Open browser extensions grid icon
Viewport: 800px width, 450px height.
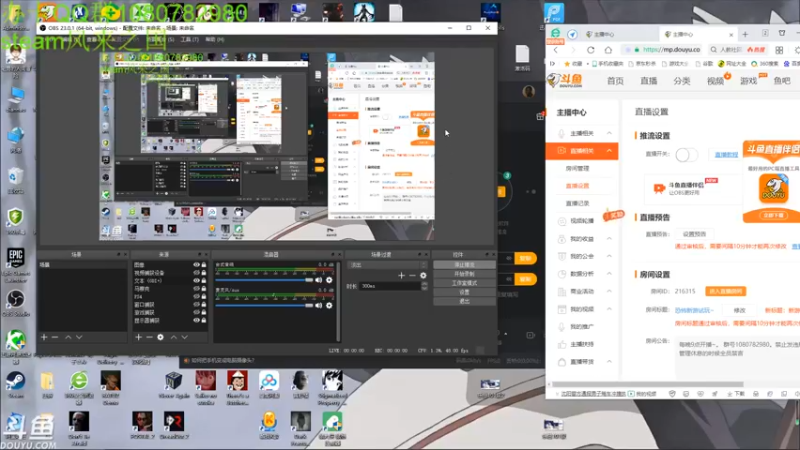(x=779, y=49)
